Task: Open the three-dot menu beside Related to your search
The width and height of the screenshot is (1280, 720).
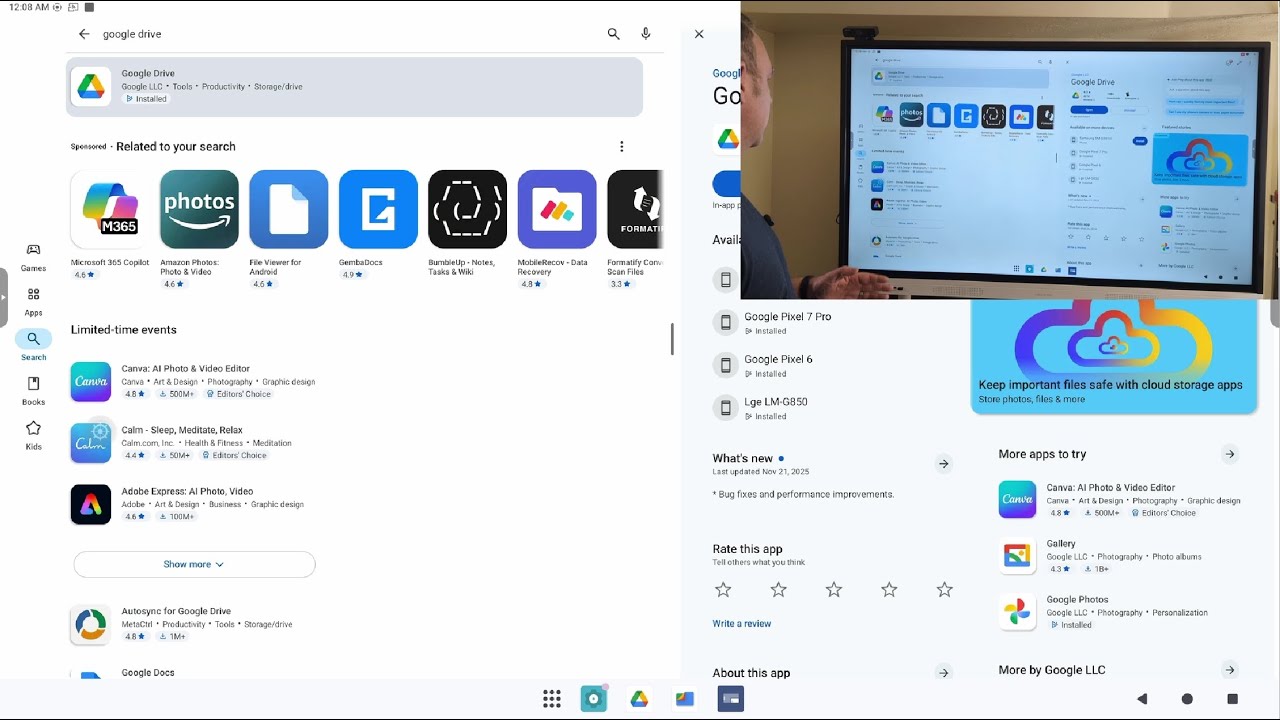Action: tap(622, 146)
